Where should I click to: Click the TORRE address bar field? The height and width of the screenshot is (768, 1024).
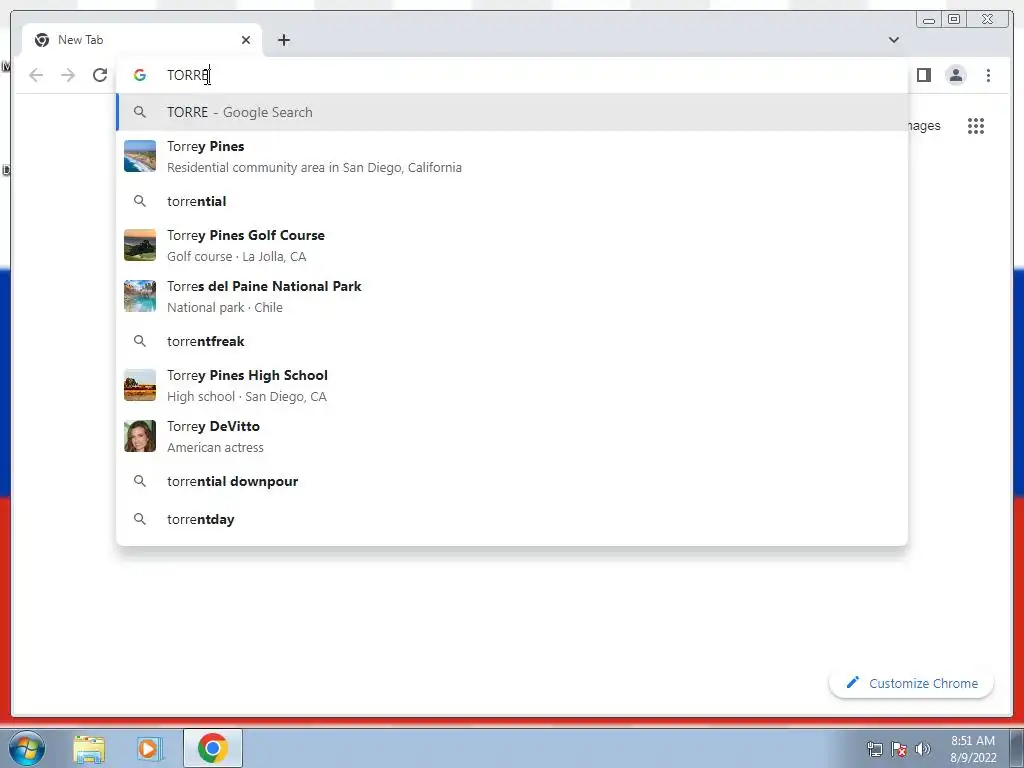pyautogui.click(x=512, y=75)
